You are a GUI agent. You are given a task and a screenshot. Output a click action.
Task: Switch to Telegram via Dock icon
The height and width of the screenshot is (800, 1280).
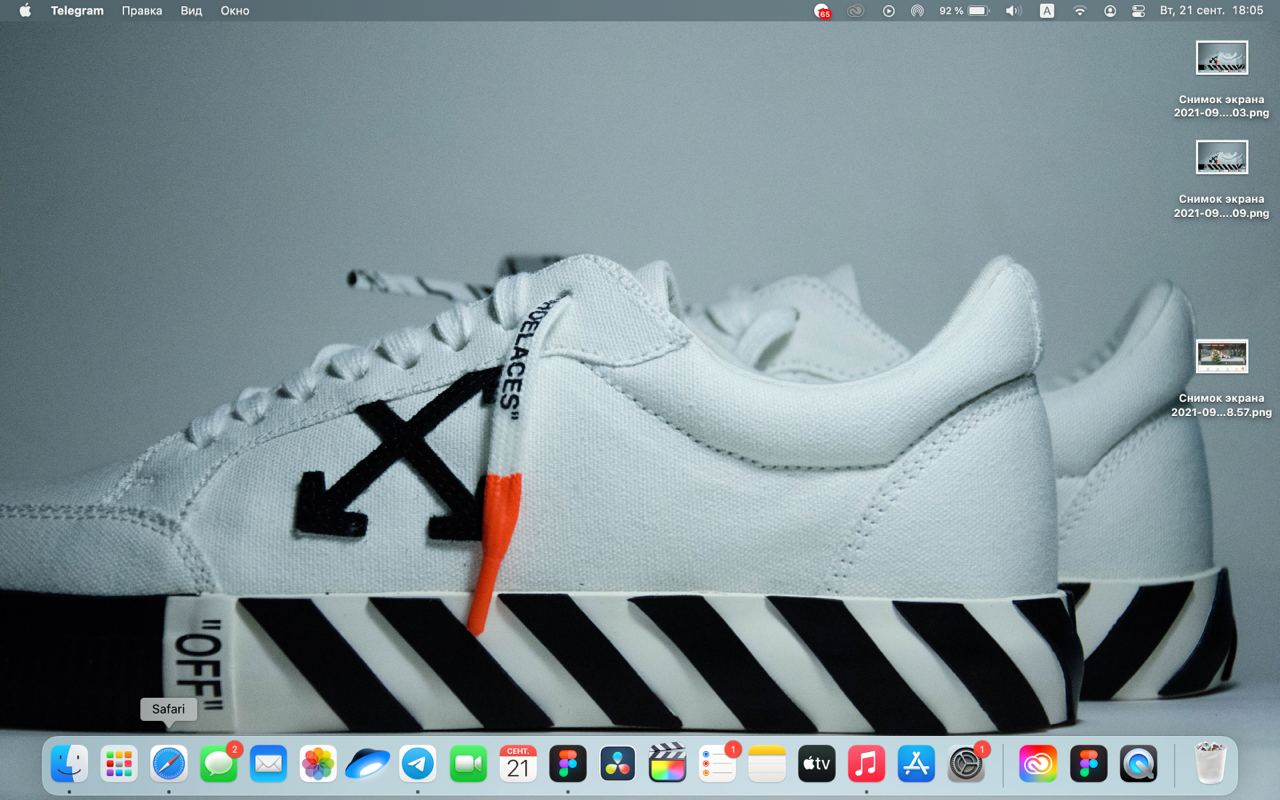[418, 765]
